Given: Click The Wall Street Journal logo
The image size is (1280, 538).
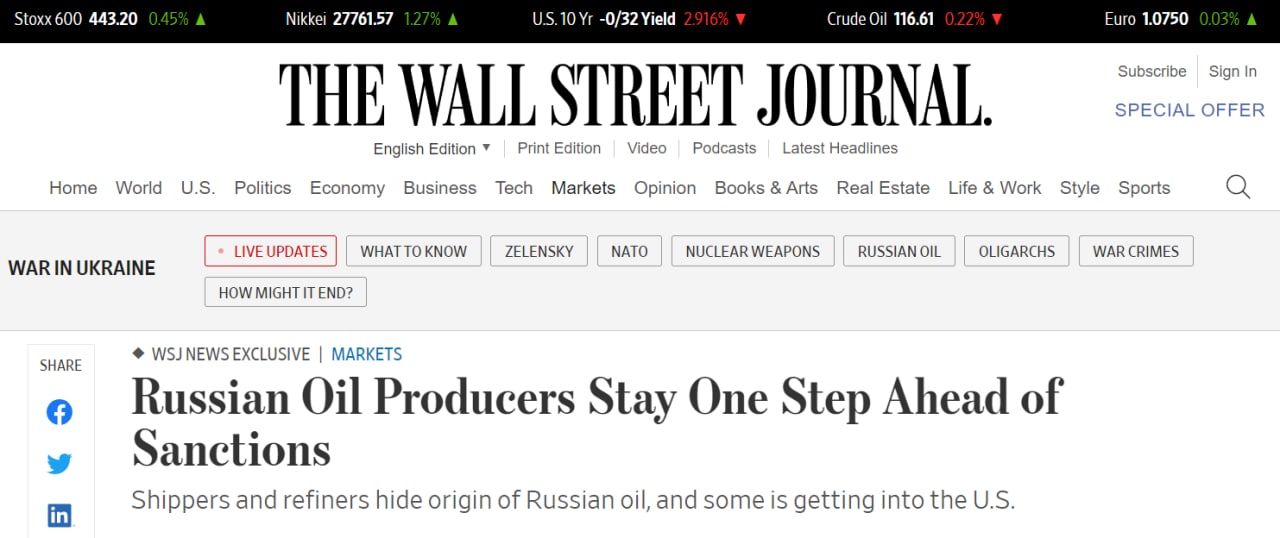Looking at the screenshot, I should (635, 96).
